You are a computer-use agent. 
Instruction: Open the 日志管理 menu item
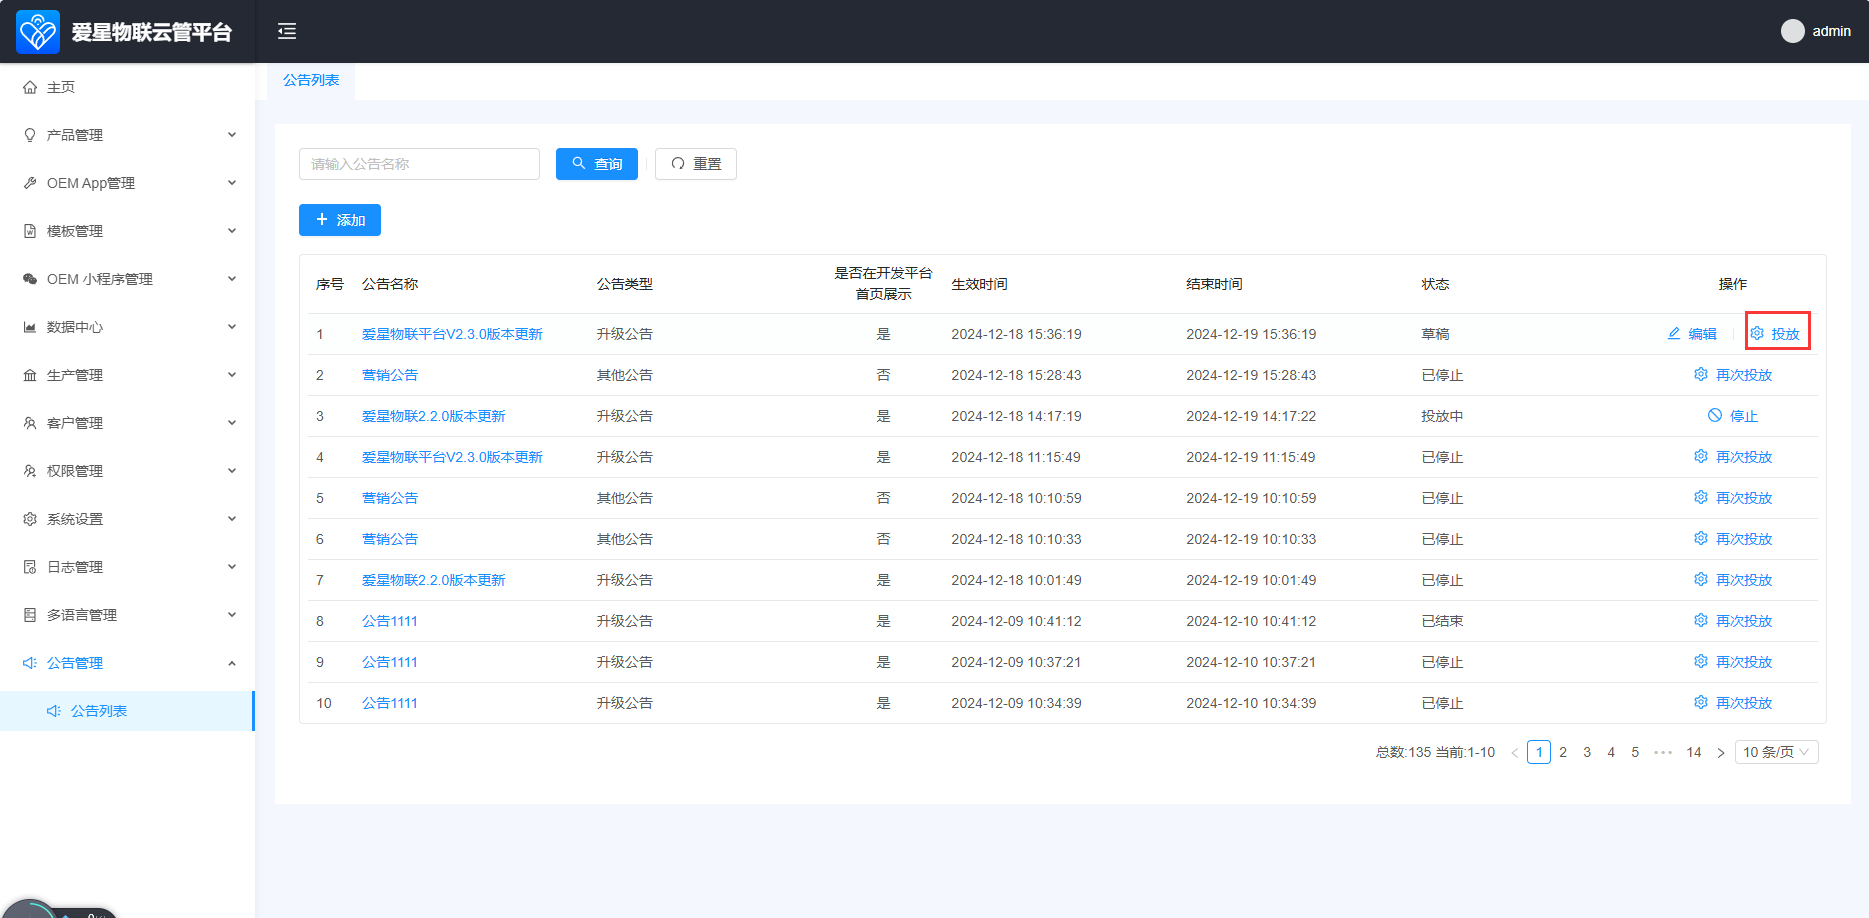(127, 567)
